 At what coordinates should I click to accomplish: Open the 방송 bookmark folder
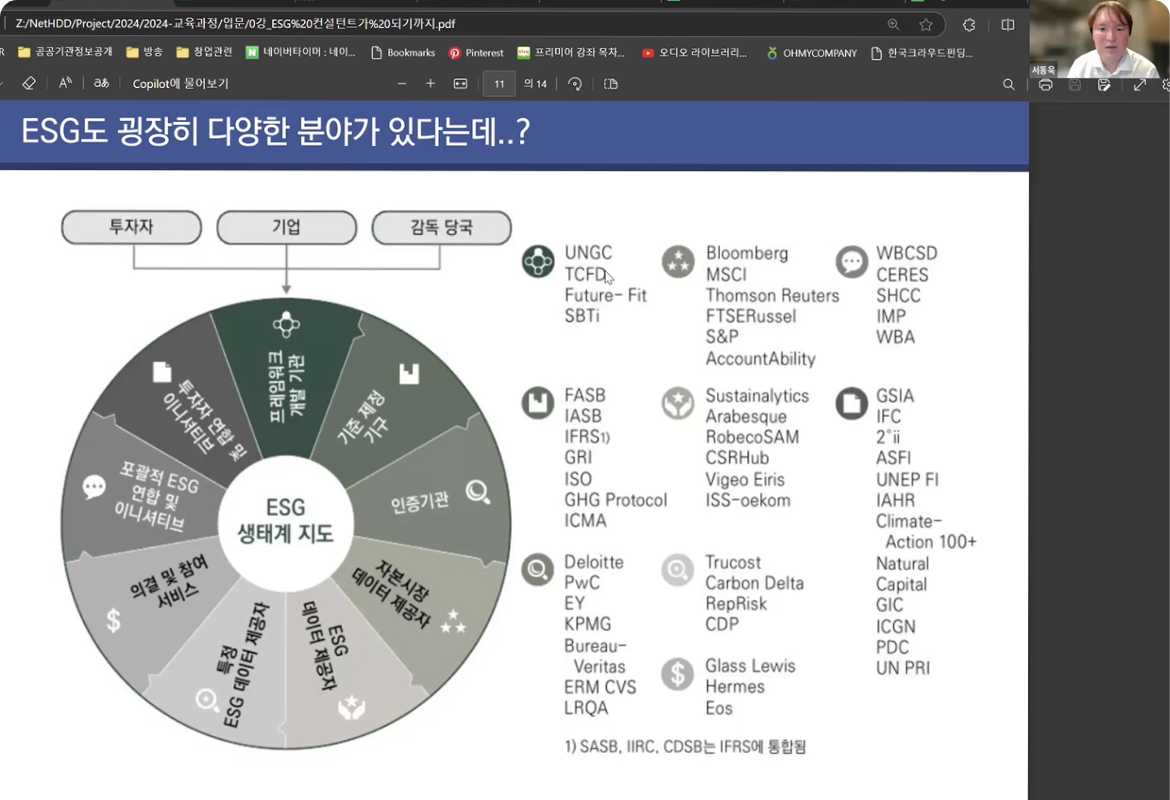(145, 52)
